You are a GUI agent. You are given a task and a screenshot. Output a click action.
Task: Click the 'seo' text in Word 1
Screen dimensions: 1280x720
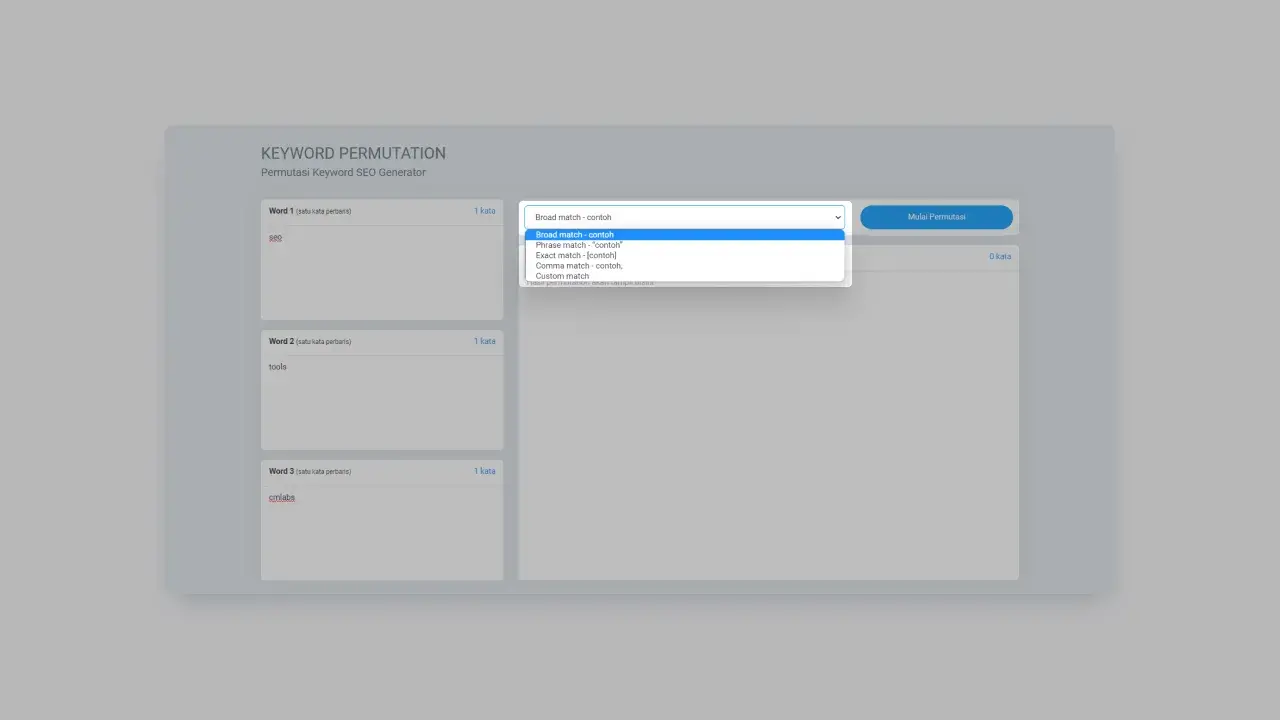[276, 237]
